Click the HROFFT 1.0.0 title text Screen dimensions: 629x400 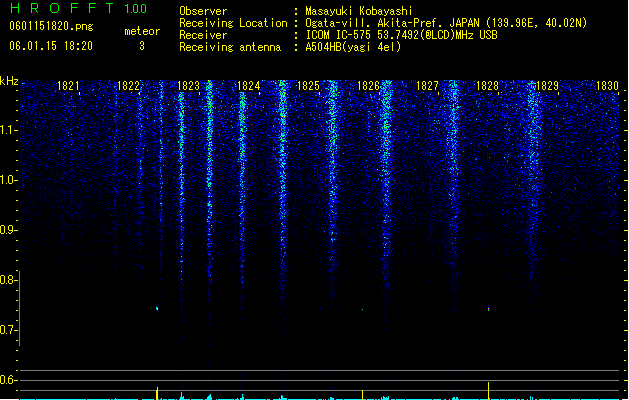click(79, 8)
